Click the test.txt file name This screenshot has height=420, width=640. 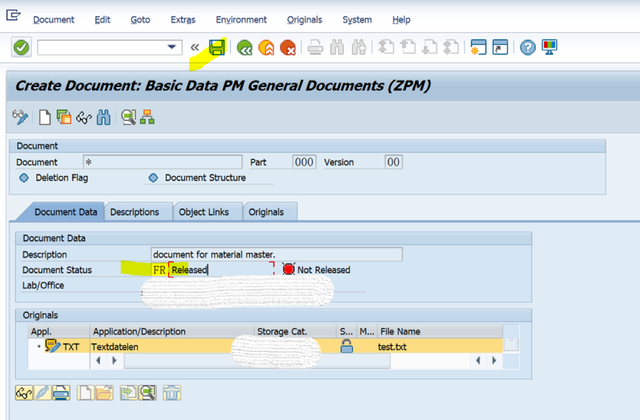(392, 347)
